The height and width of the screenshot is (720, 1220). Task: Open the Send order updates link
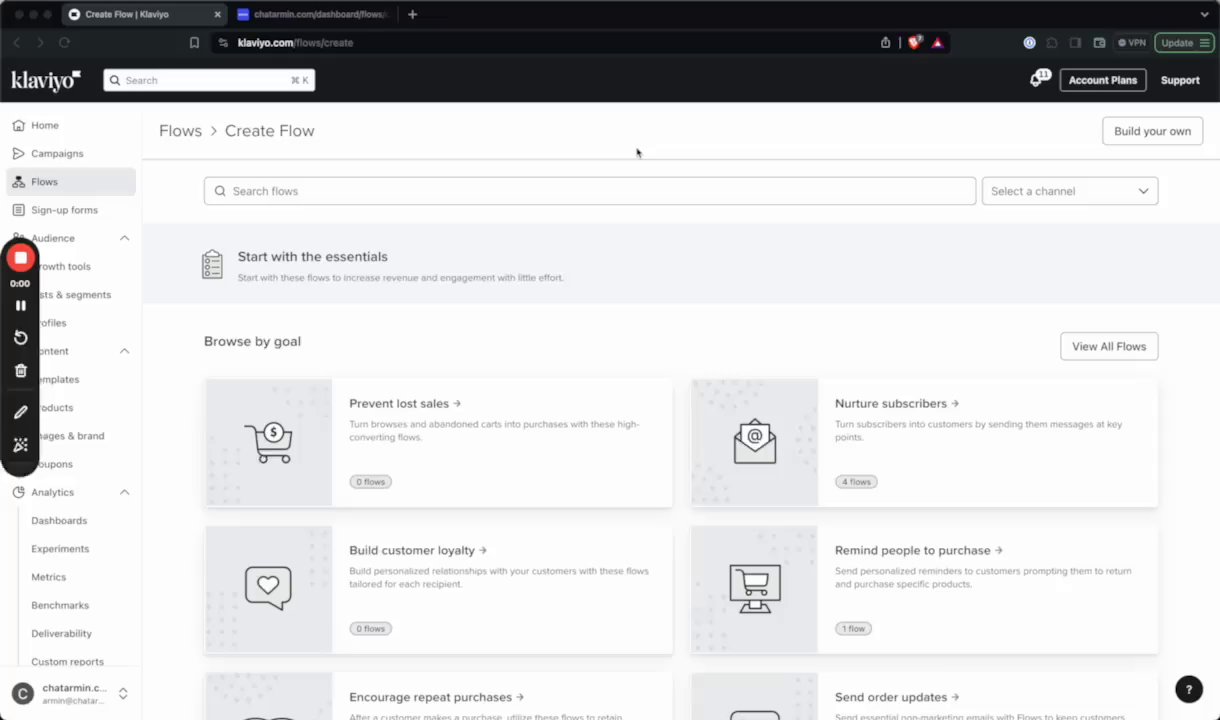(x=897, y=698)
